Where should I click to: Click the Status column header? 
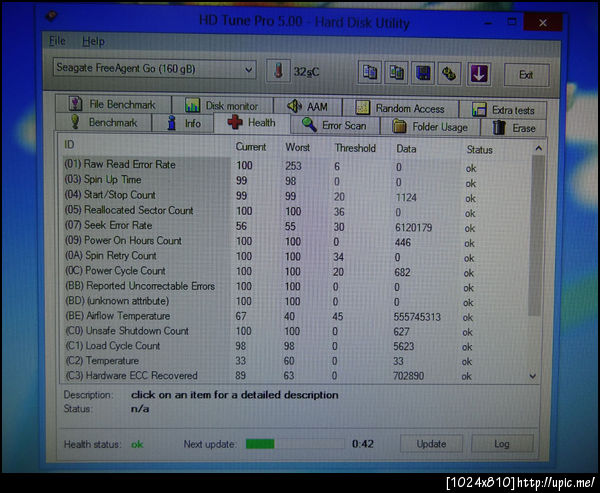click(479, 150)
